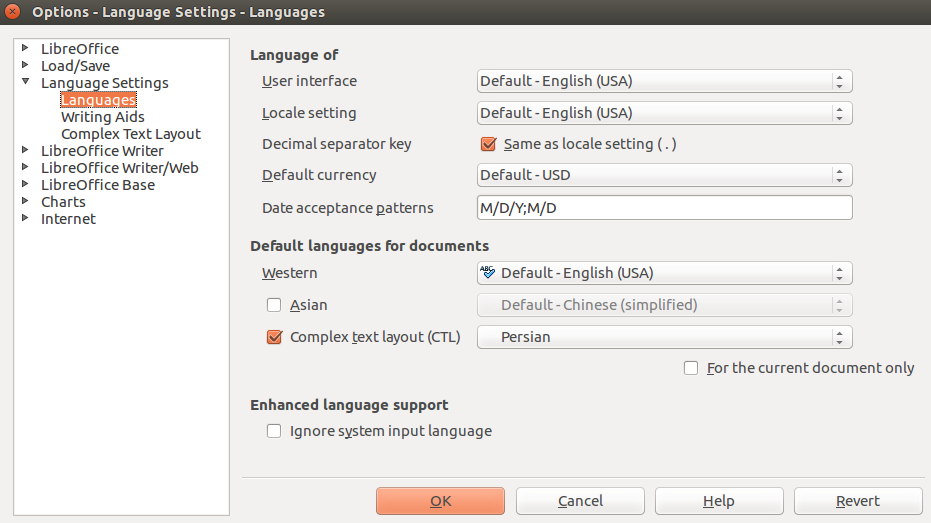Select Languages in the options tree
The width and height of the screenshot is (931, 523).
click(99, 100)
